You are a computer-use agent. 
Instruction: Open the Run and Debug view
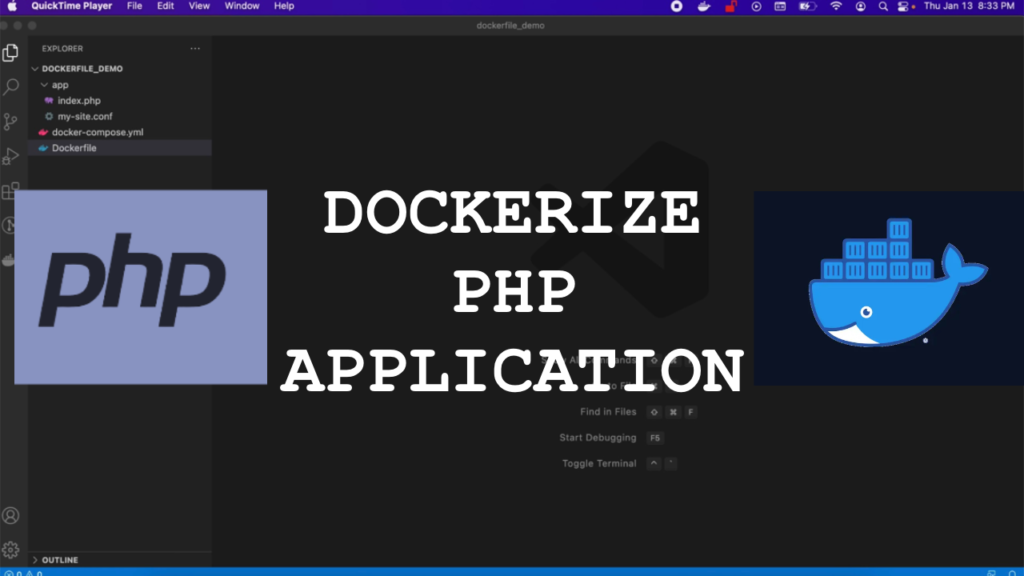click(11, 156)
